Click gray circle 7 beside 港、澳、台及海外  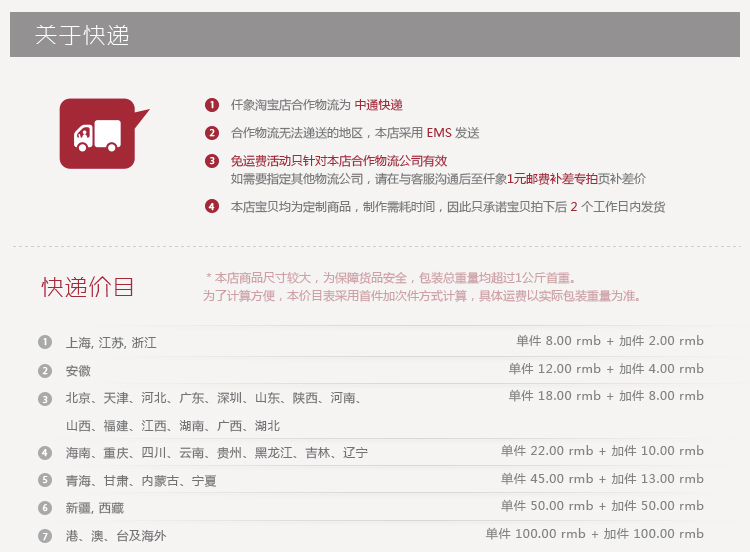[45, 536]
